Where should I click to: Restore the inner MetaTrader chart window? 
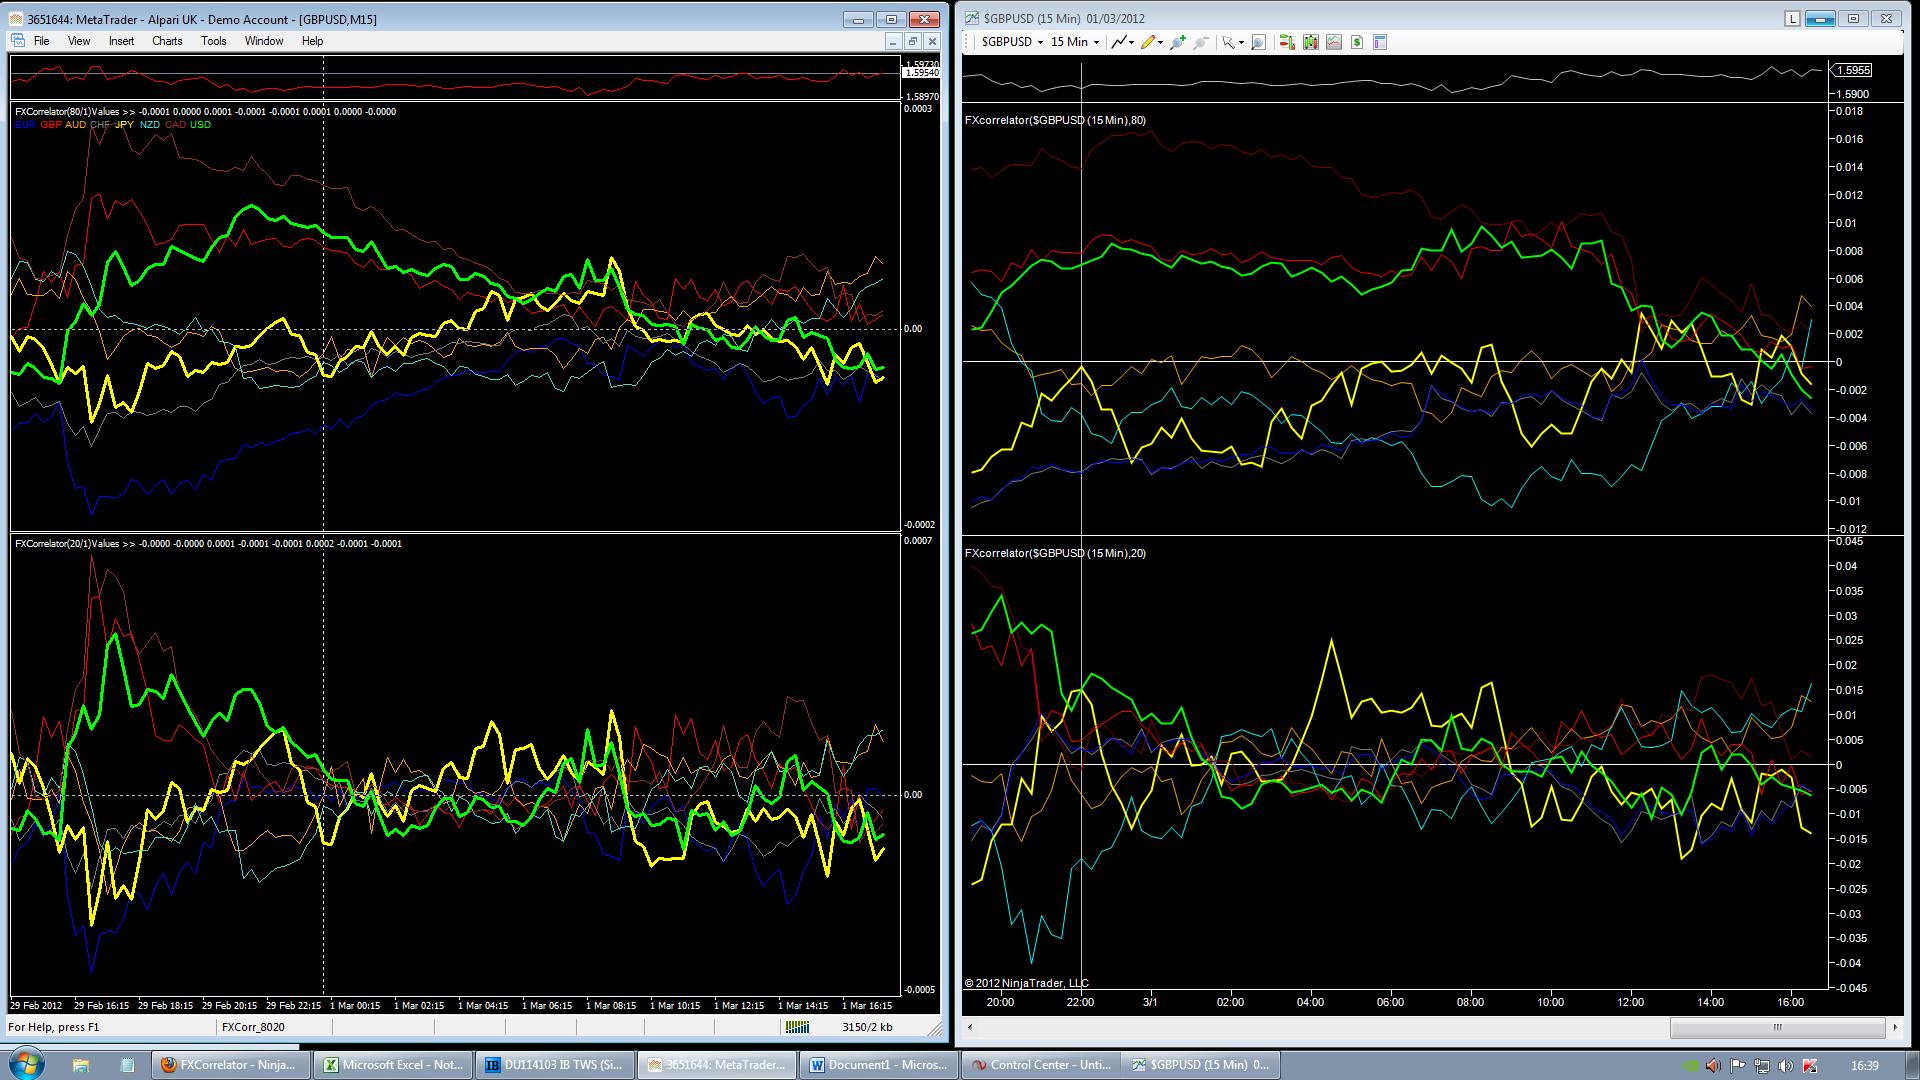pos(912,41)
